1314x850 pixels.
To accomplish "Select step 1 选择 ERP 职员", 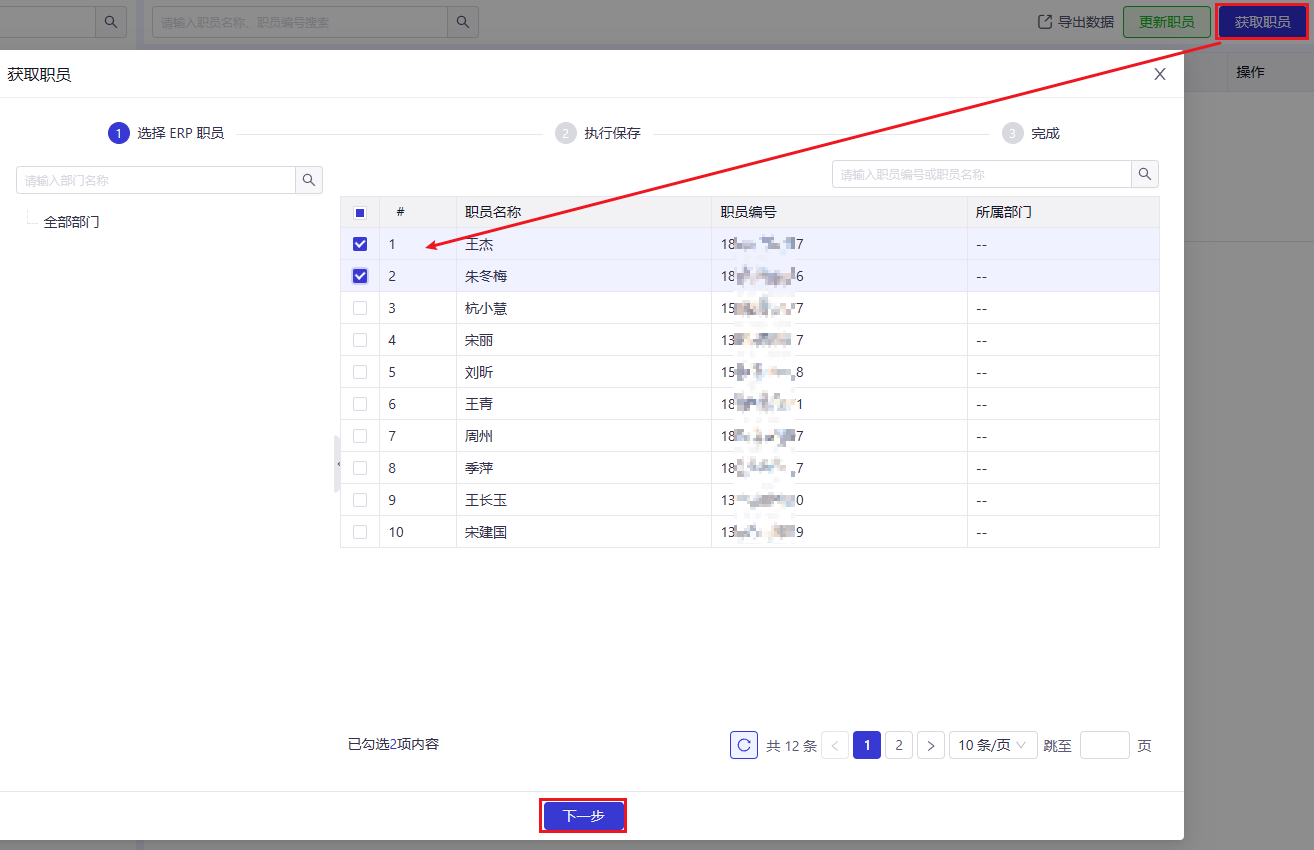I will [166, 133].
